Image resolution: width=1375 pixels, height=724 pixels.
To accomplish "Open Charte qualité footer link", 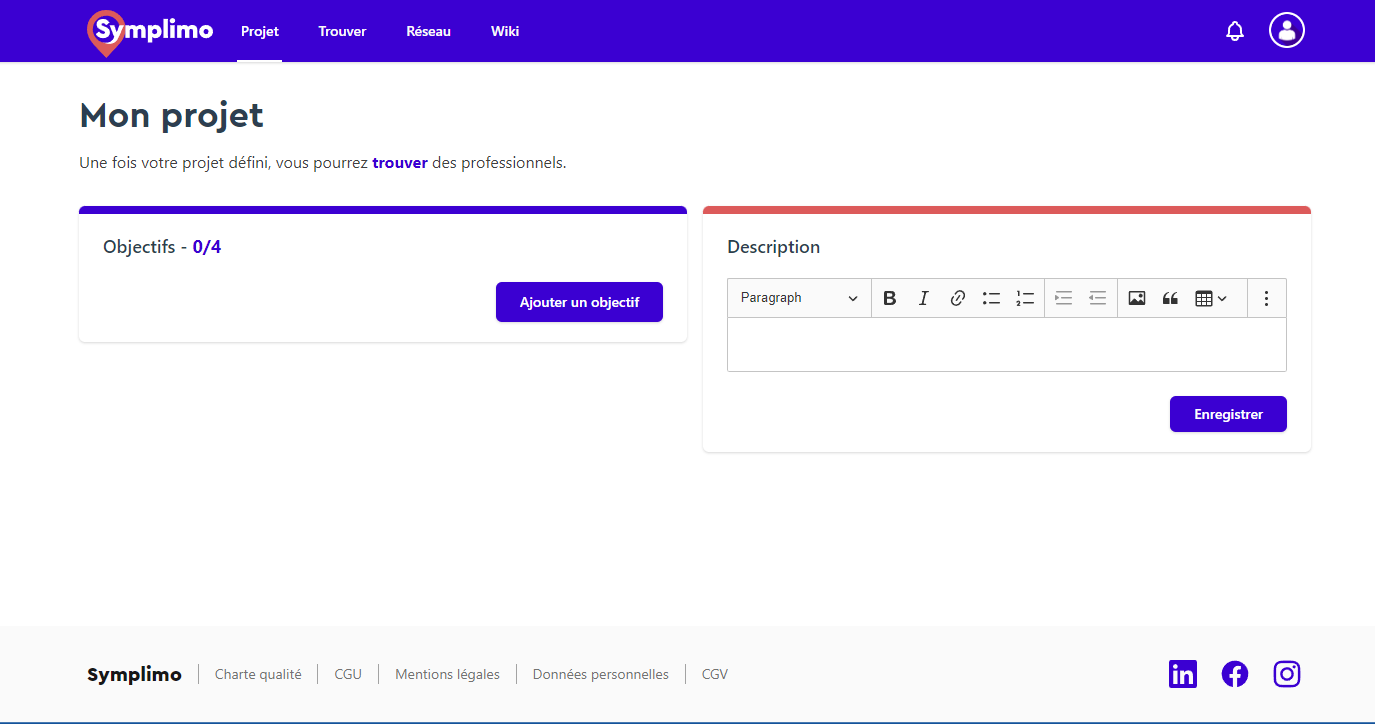I will [x=258, y=674].
